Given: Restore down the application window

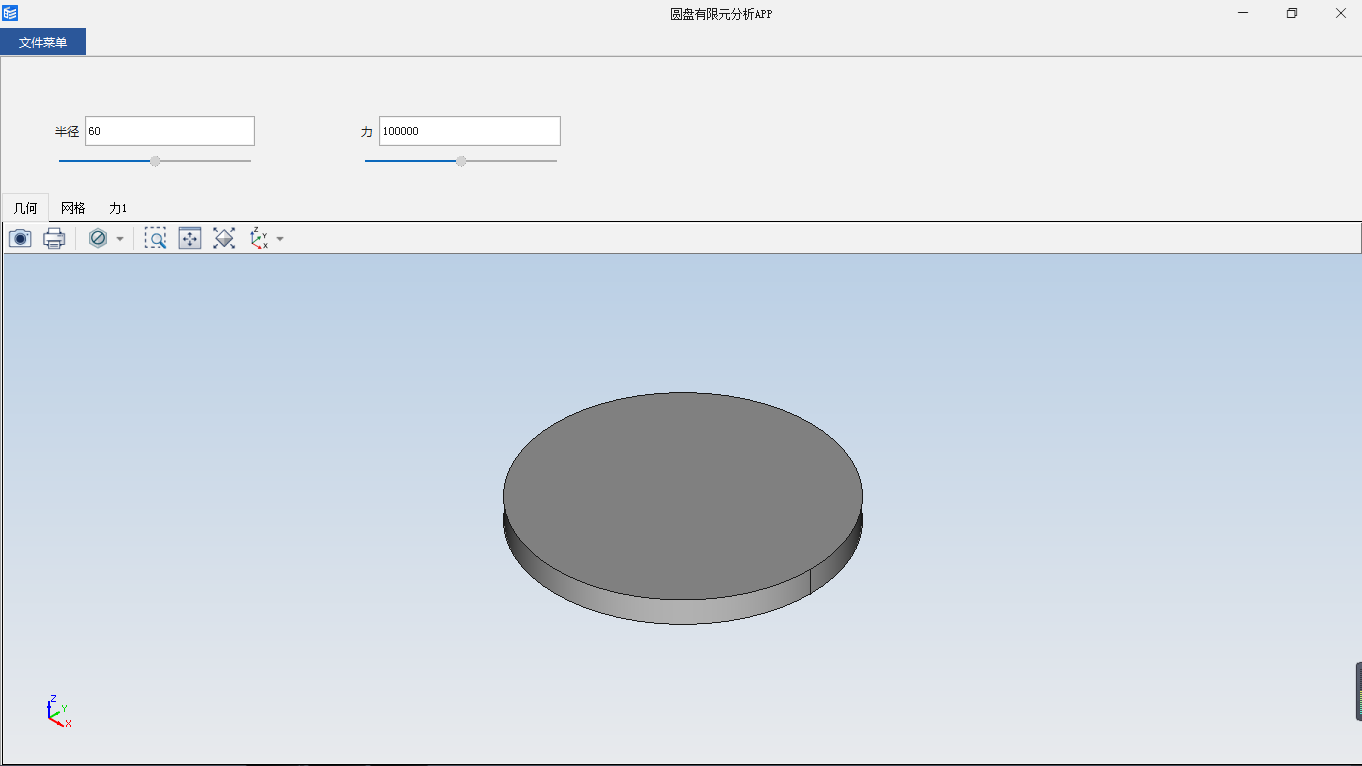Looking at the screenshot, I should (x=1292, y=14).
